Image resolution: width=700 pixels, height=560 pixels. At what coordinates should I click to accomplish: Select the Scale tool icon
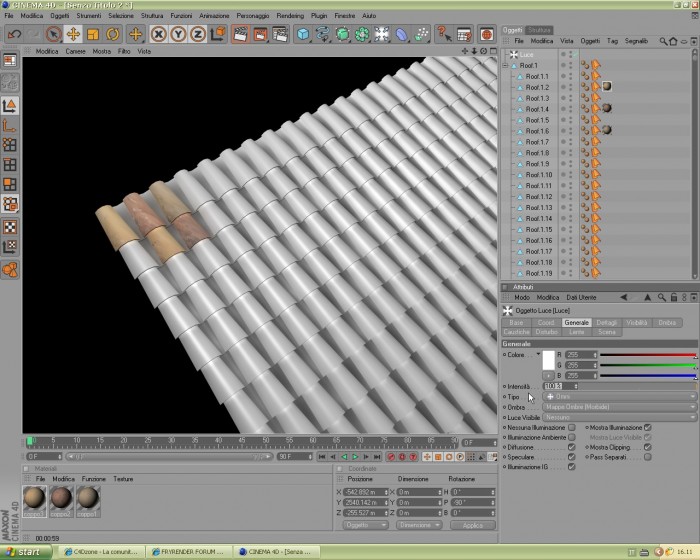[93, 34]
